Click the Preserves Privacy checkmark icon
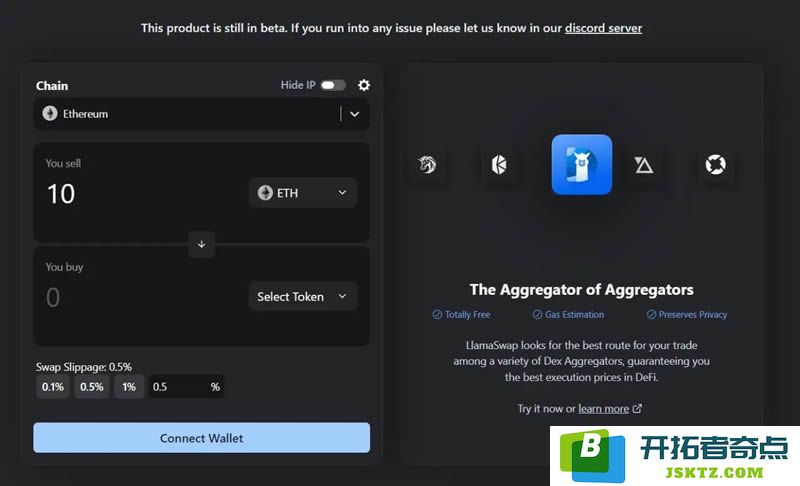This screenshot has height=486, width=800. pyautogui.click(x=652, y=315)
